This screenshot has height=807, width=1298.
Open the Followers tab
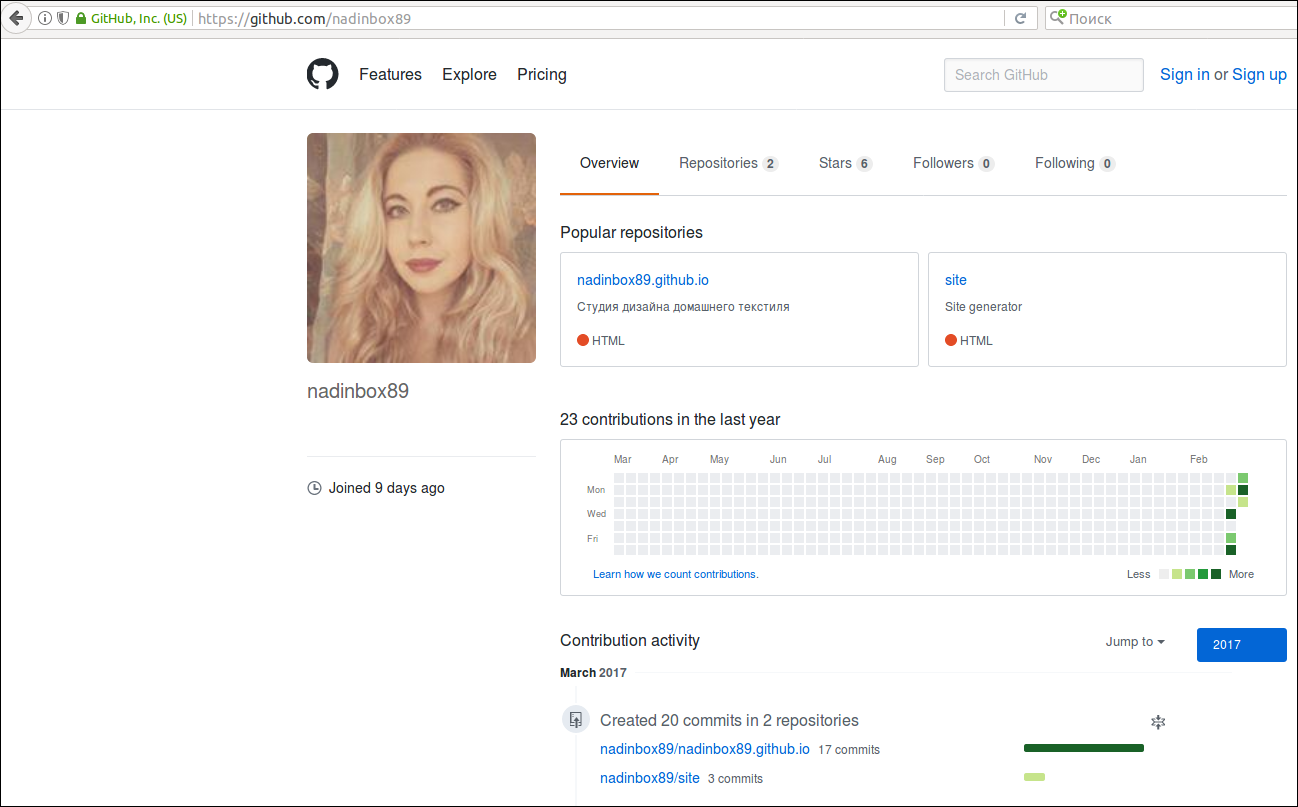[x=953, y=163]
